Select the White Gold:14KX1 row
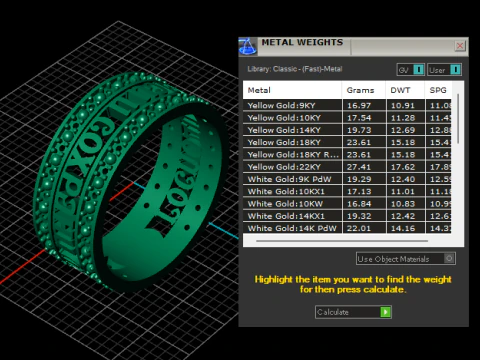The height and width of the screenshot is (360, 480). (347, 216)
